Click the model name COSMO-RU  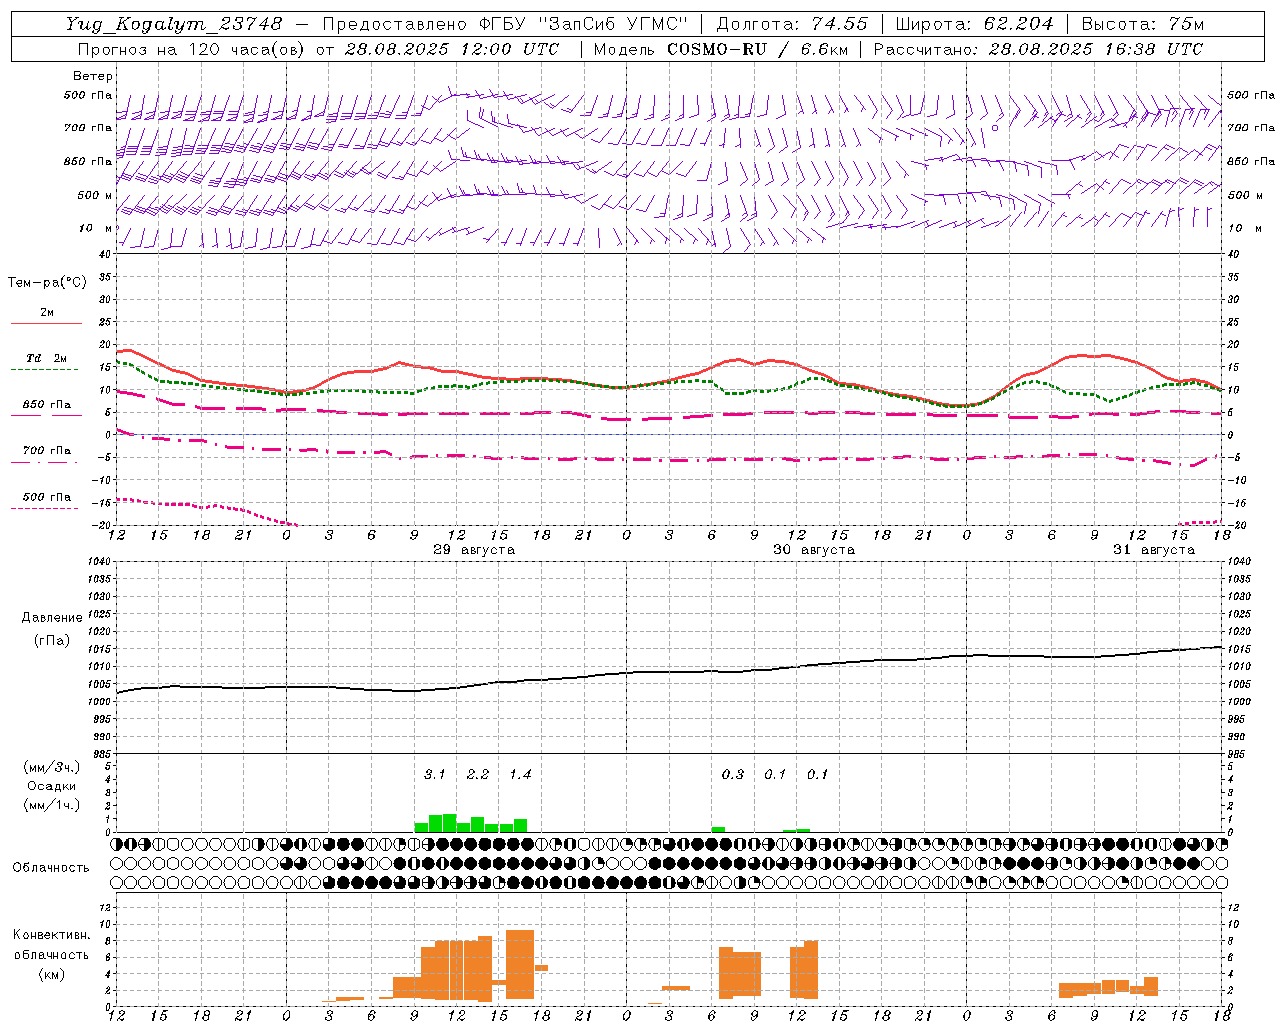[717, 49]
